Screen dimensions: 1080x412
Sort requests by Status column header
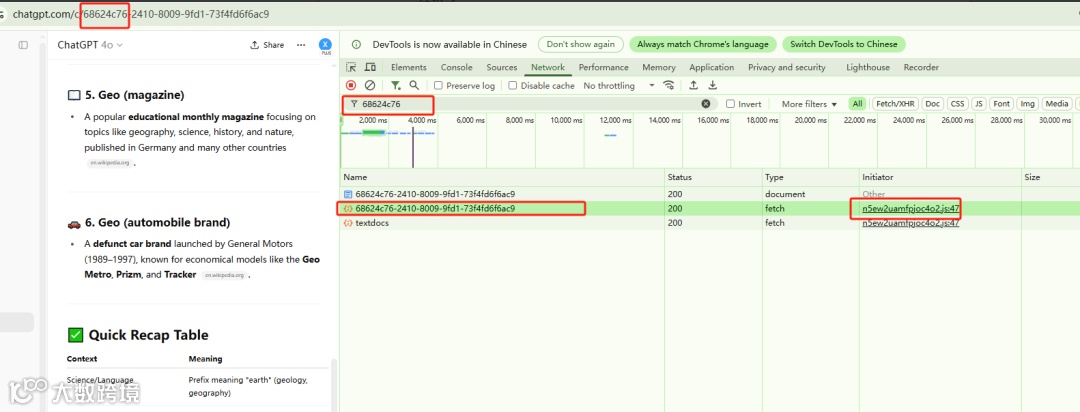coord(714,177)
